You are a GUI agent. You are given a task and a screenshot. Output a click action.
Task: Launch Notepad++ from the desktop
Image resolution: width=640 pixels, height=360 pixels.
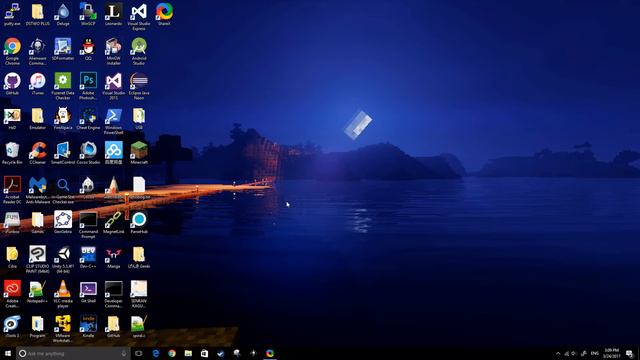tap(38, 292)
